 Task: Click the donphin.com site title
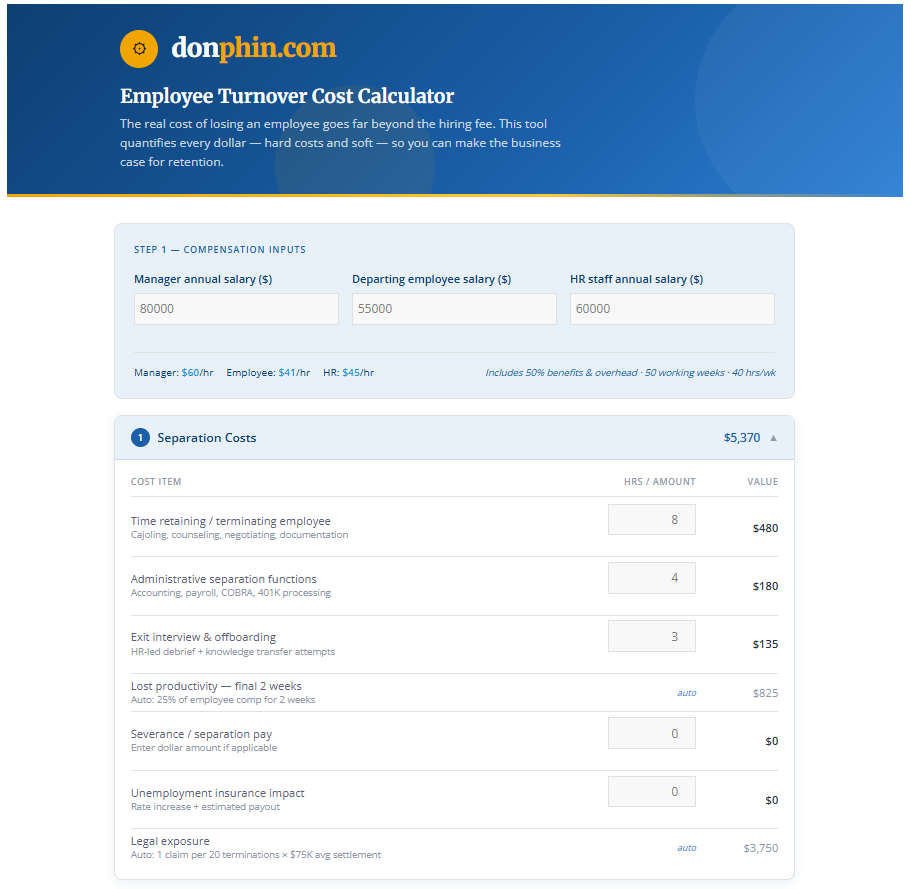tap(254, 48)
